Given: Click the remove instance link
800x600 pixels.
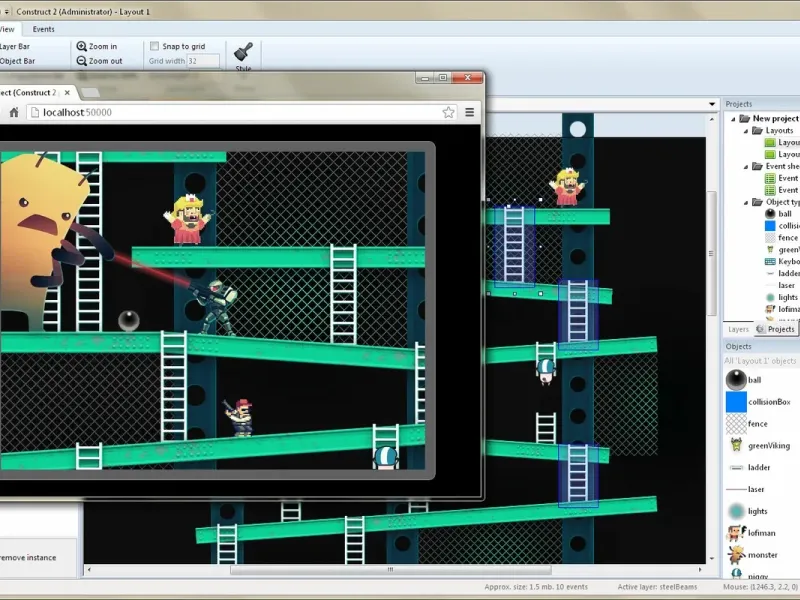Looking at the screenshot, I should point(28,558).
